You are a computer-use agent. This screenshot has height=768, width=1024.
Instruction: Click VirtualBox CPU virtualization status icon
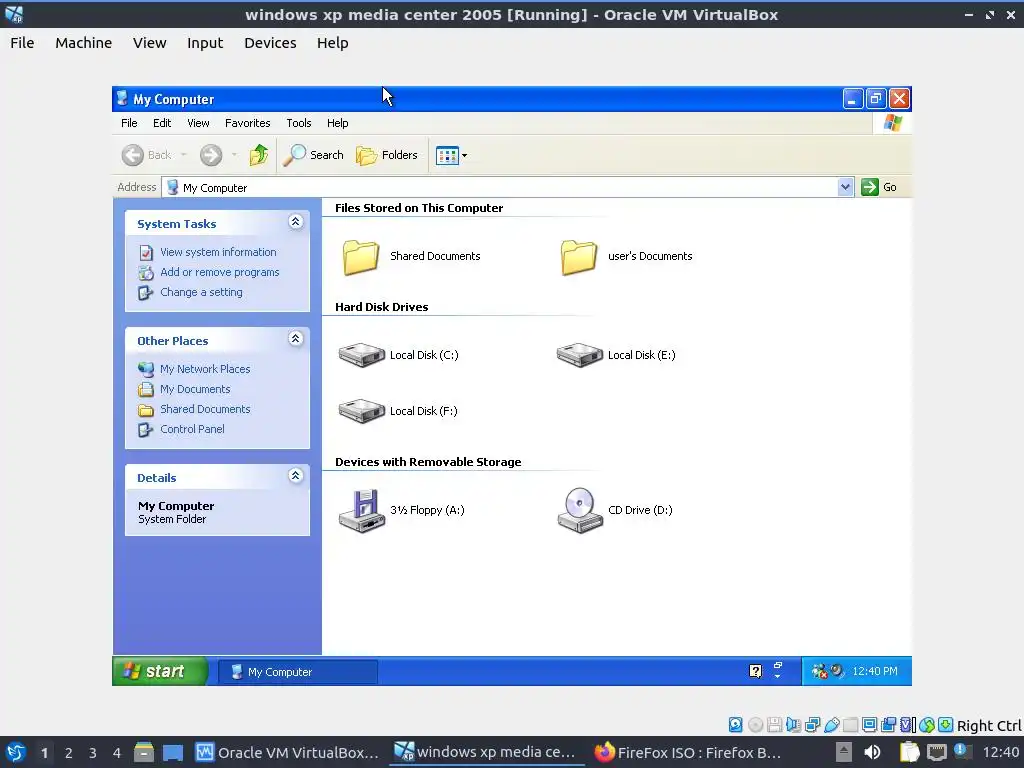pyautogui.click(x=908, y=725)
